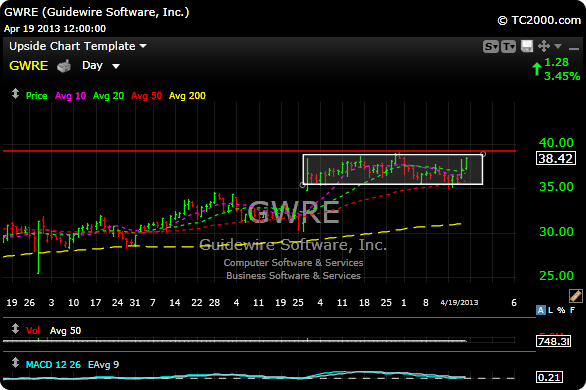The image size is (586, 390).
Task: Click the 4/19/2013 date axis label
Action: (x=459, y=303)
